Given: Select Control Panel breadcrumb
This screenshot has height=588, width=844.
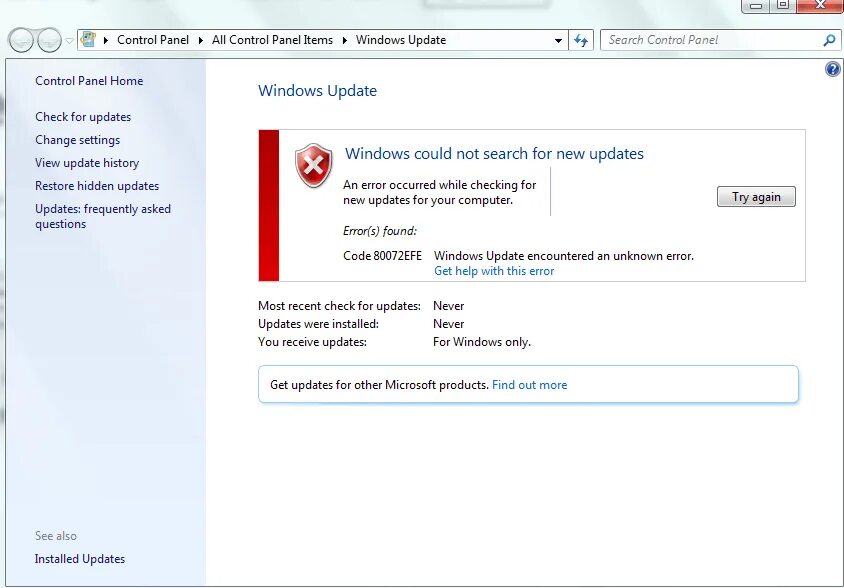Looking at the screenshot, I should pyautogui.click(x=153, y=40).
